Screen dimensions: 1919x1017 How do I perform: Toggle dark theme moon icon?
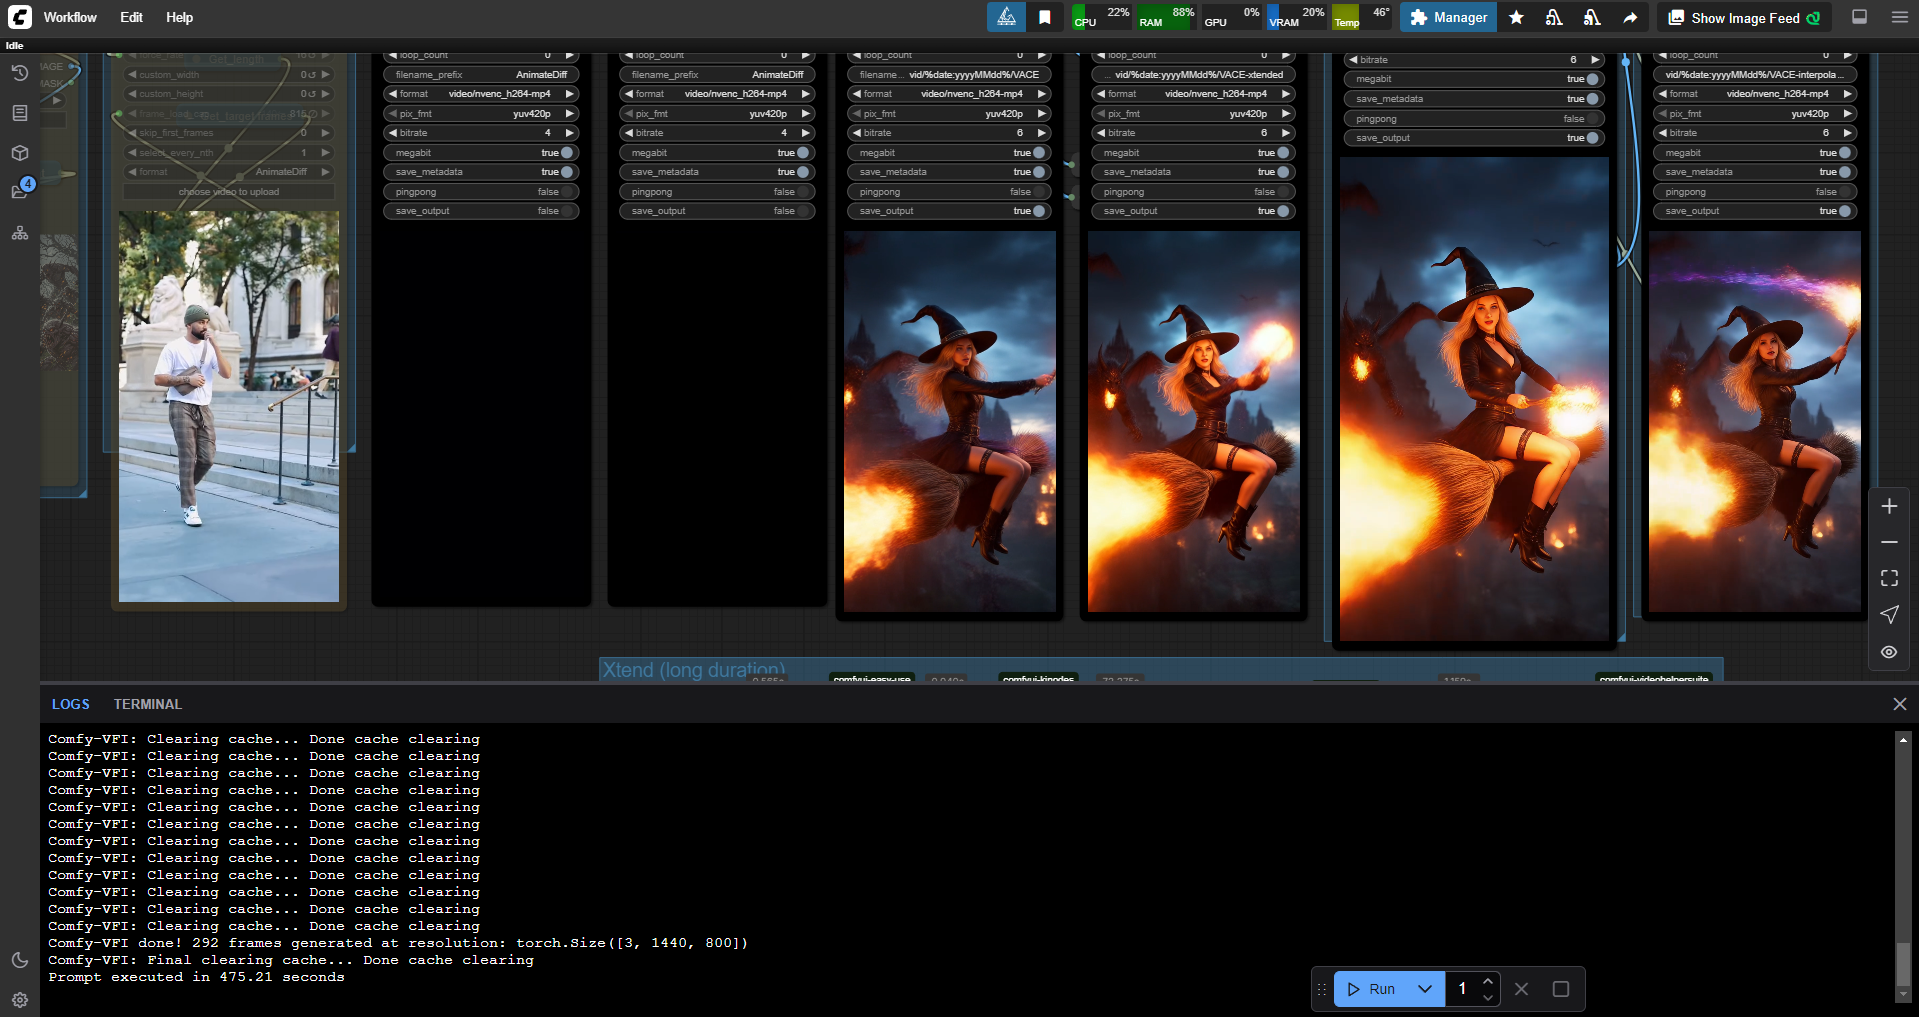tap(20, 960)
